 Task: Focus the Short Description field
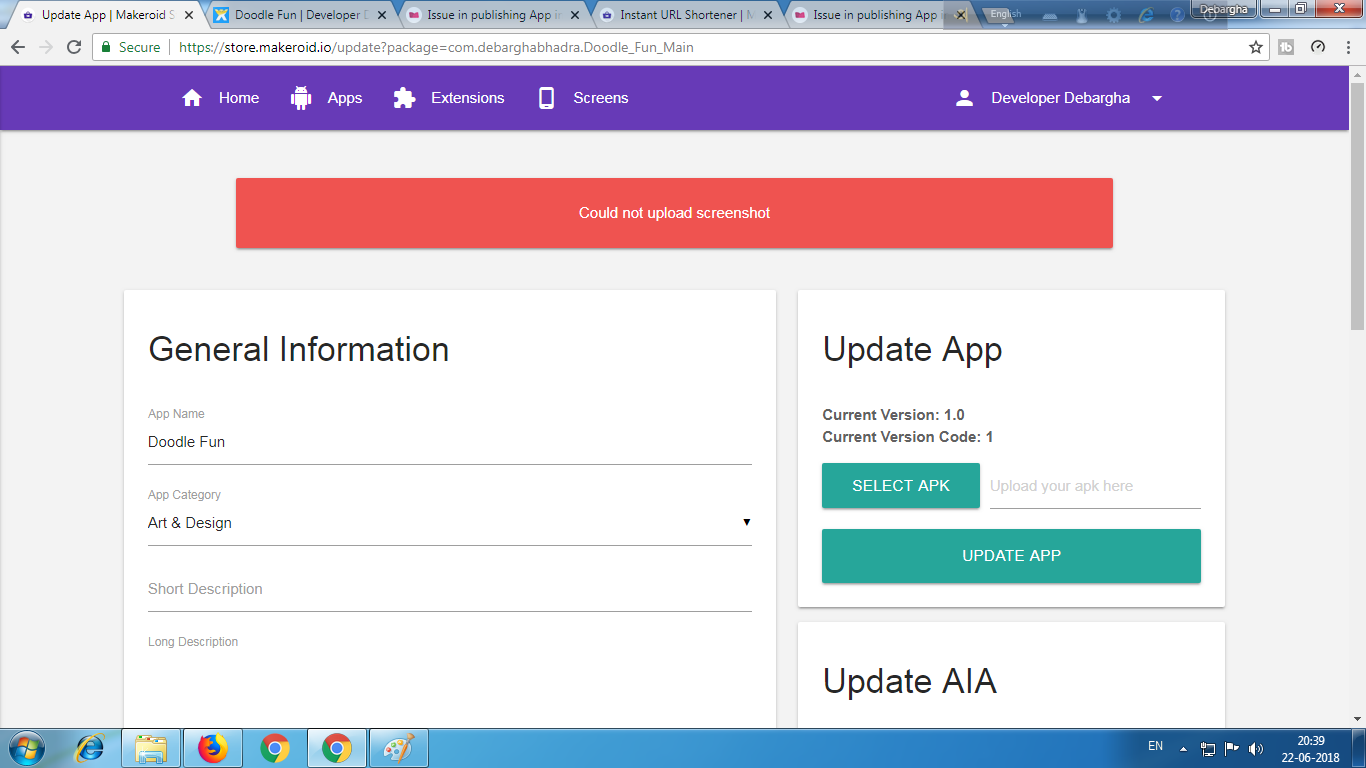click(x=449, y=589)
